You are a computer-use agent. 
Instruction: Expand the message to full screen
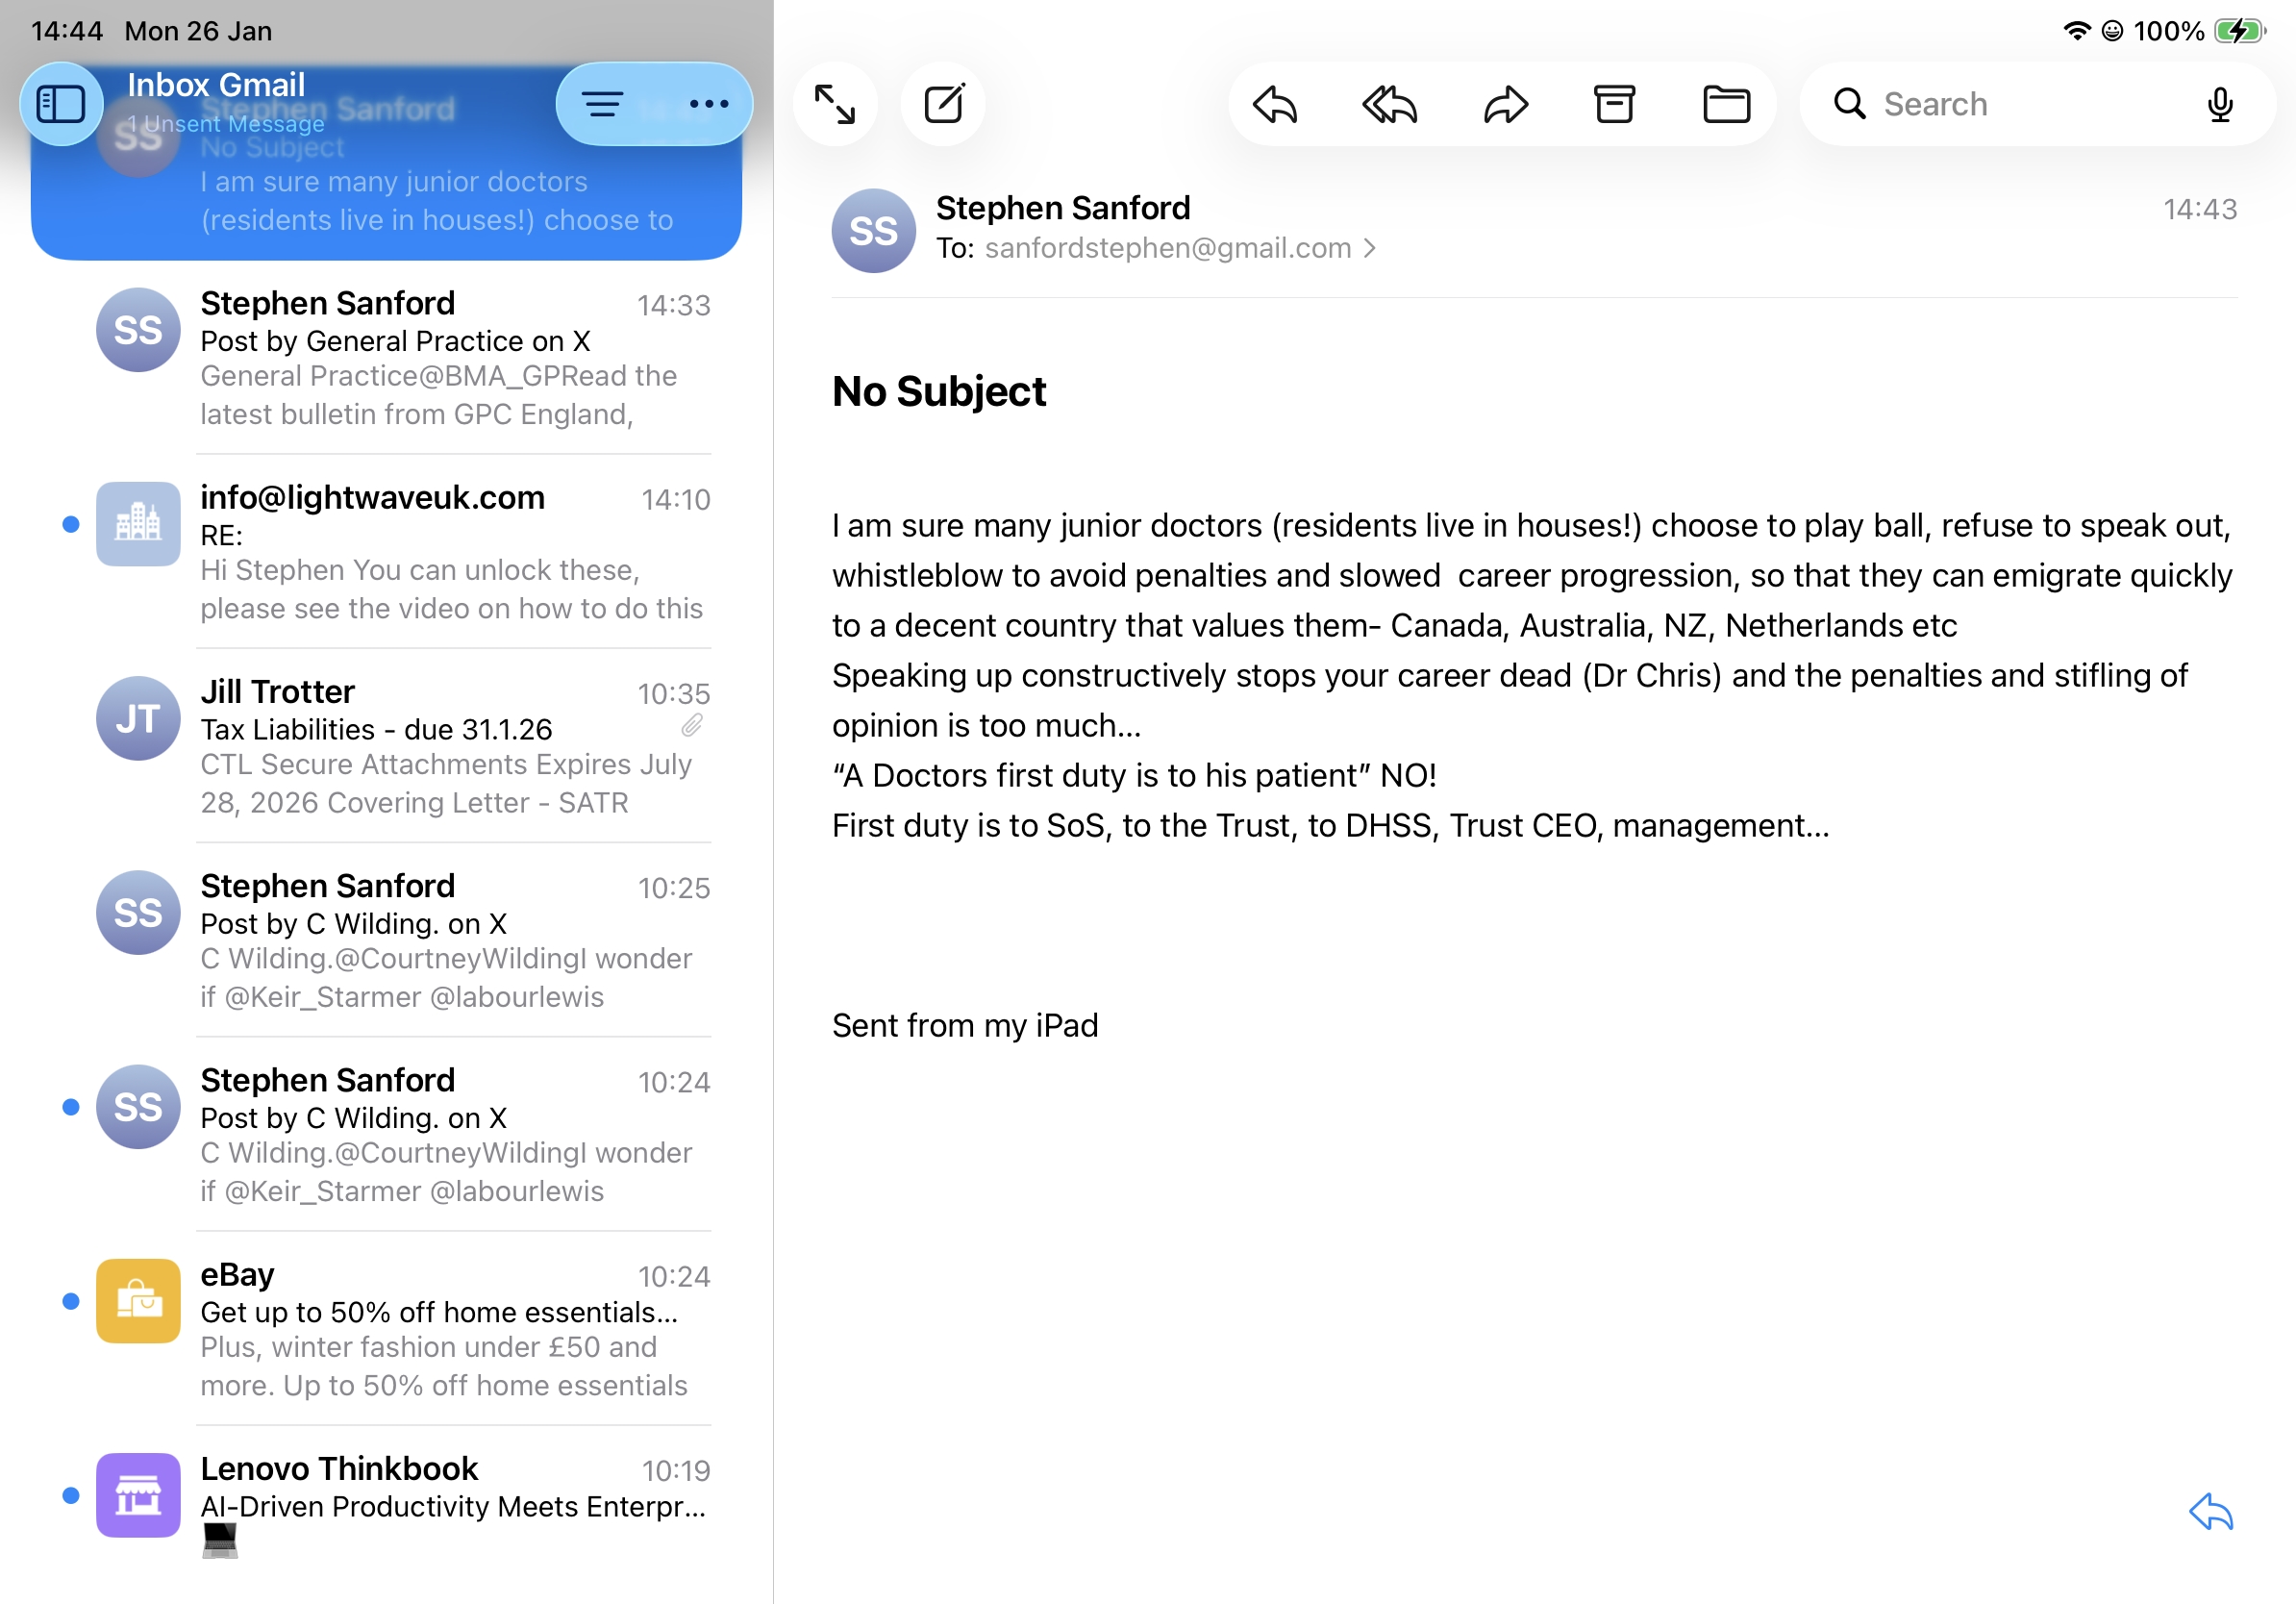tap(835, 104)
